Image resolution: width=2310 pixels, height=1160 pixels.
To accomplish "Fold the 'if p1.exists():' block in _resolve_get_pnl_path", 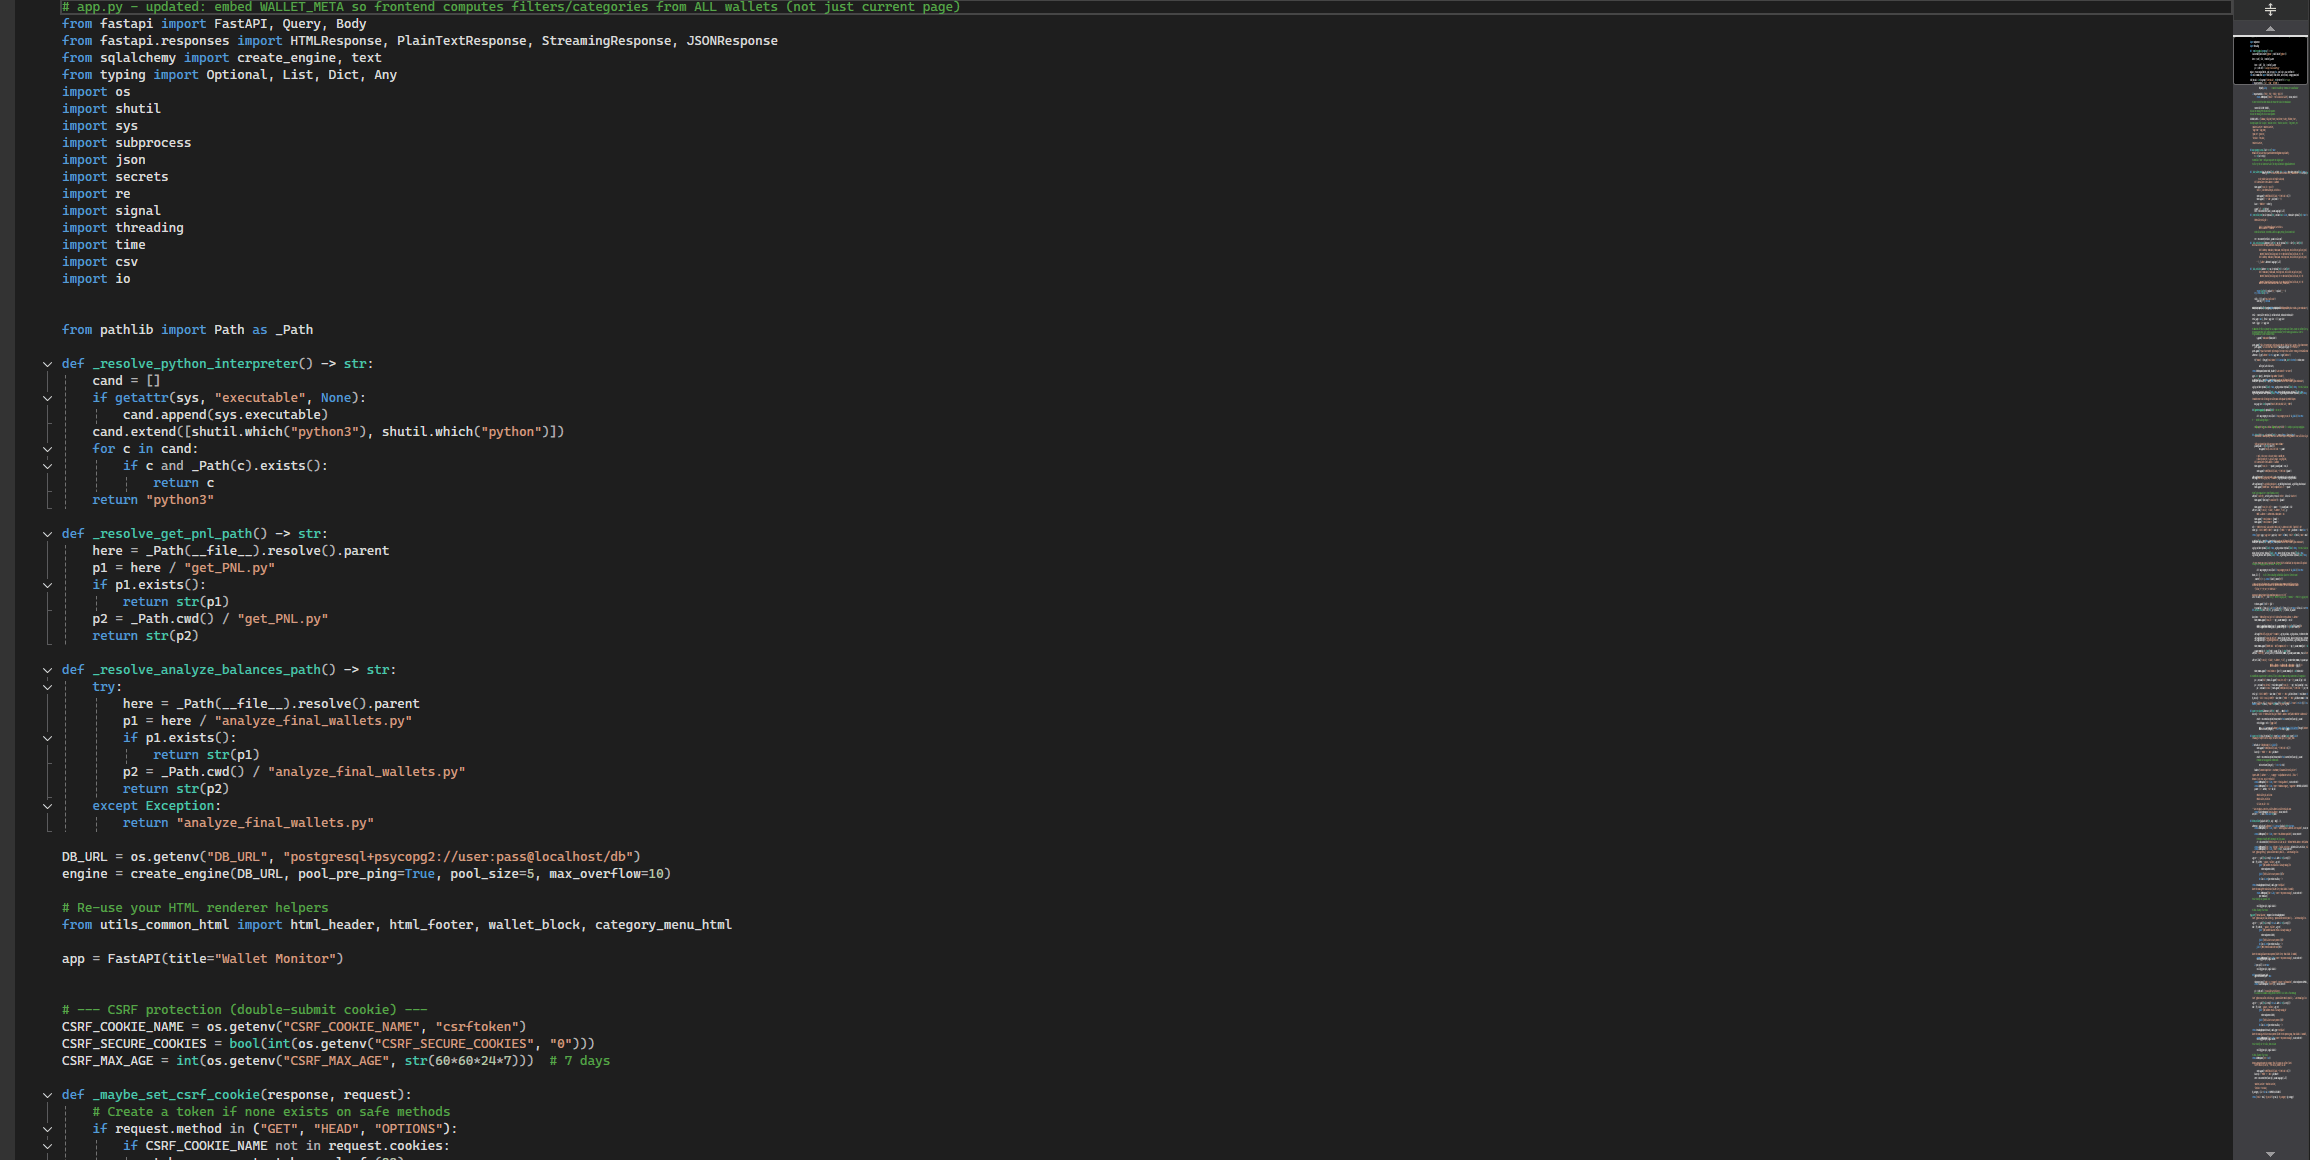I will (47, 585).
